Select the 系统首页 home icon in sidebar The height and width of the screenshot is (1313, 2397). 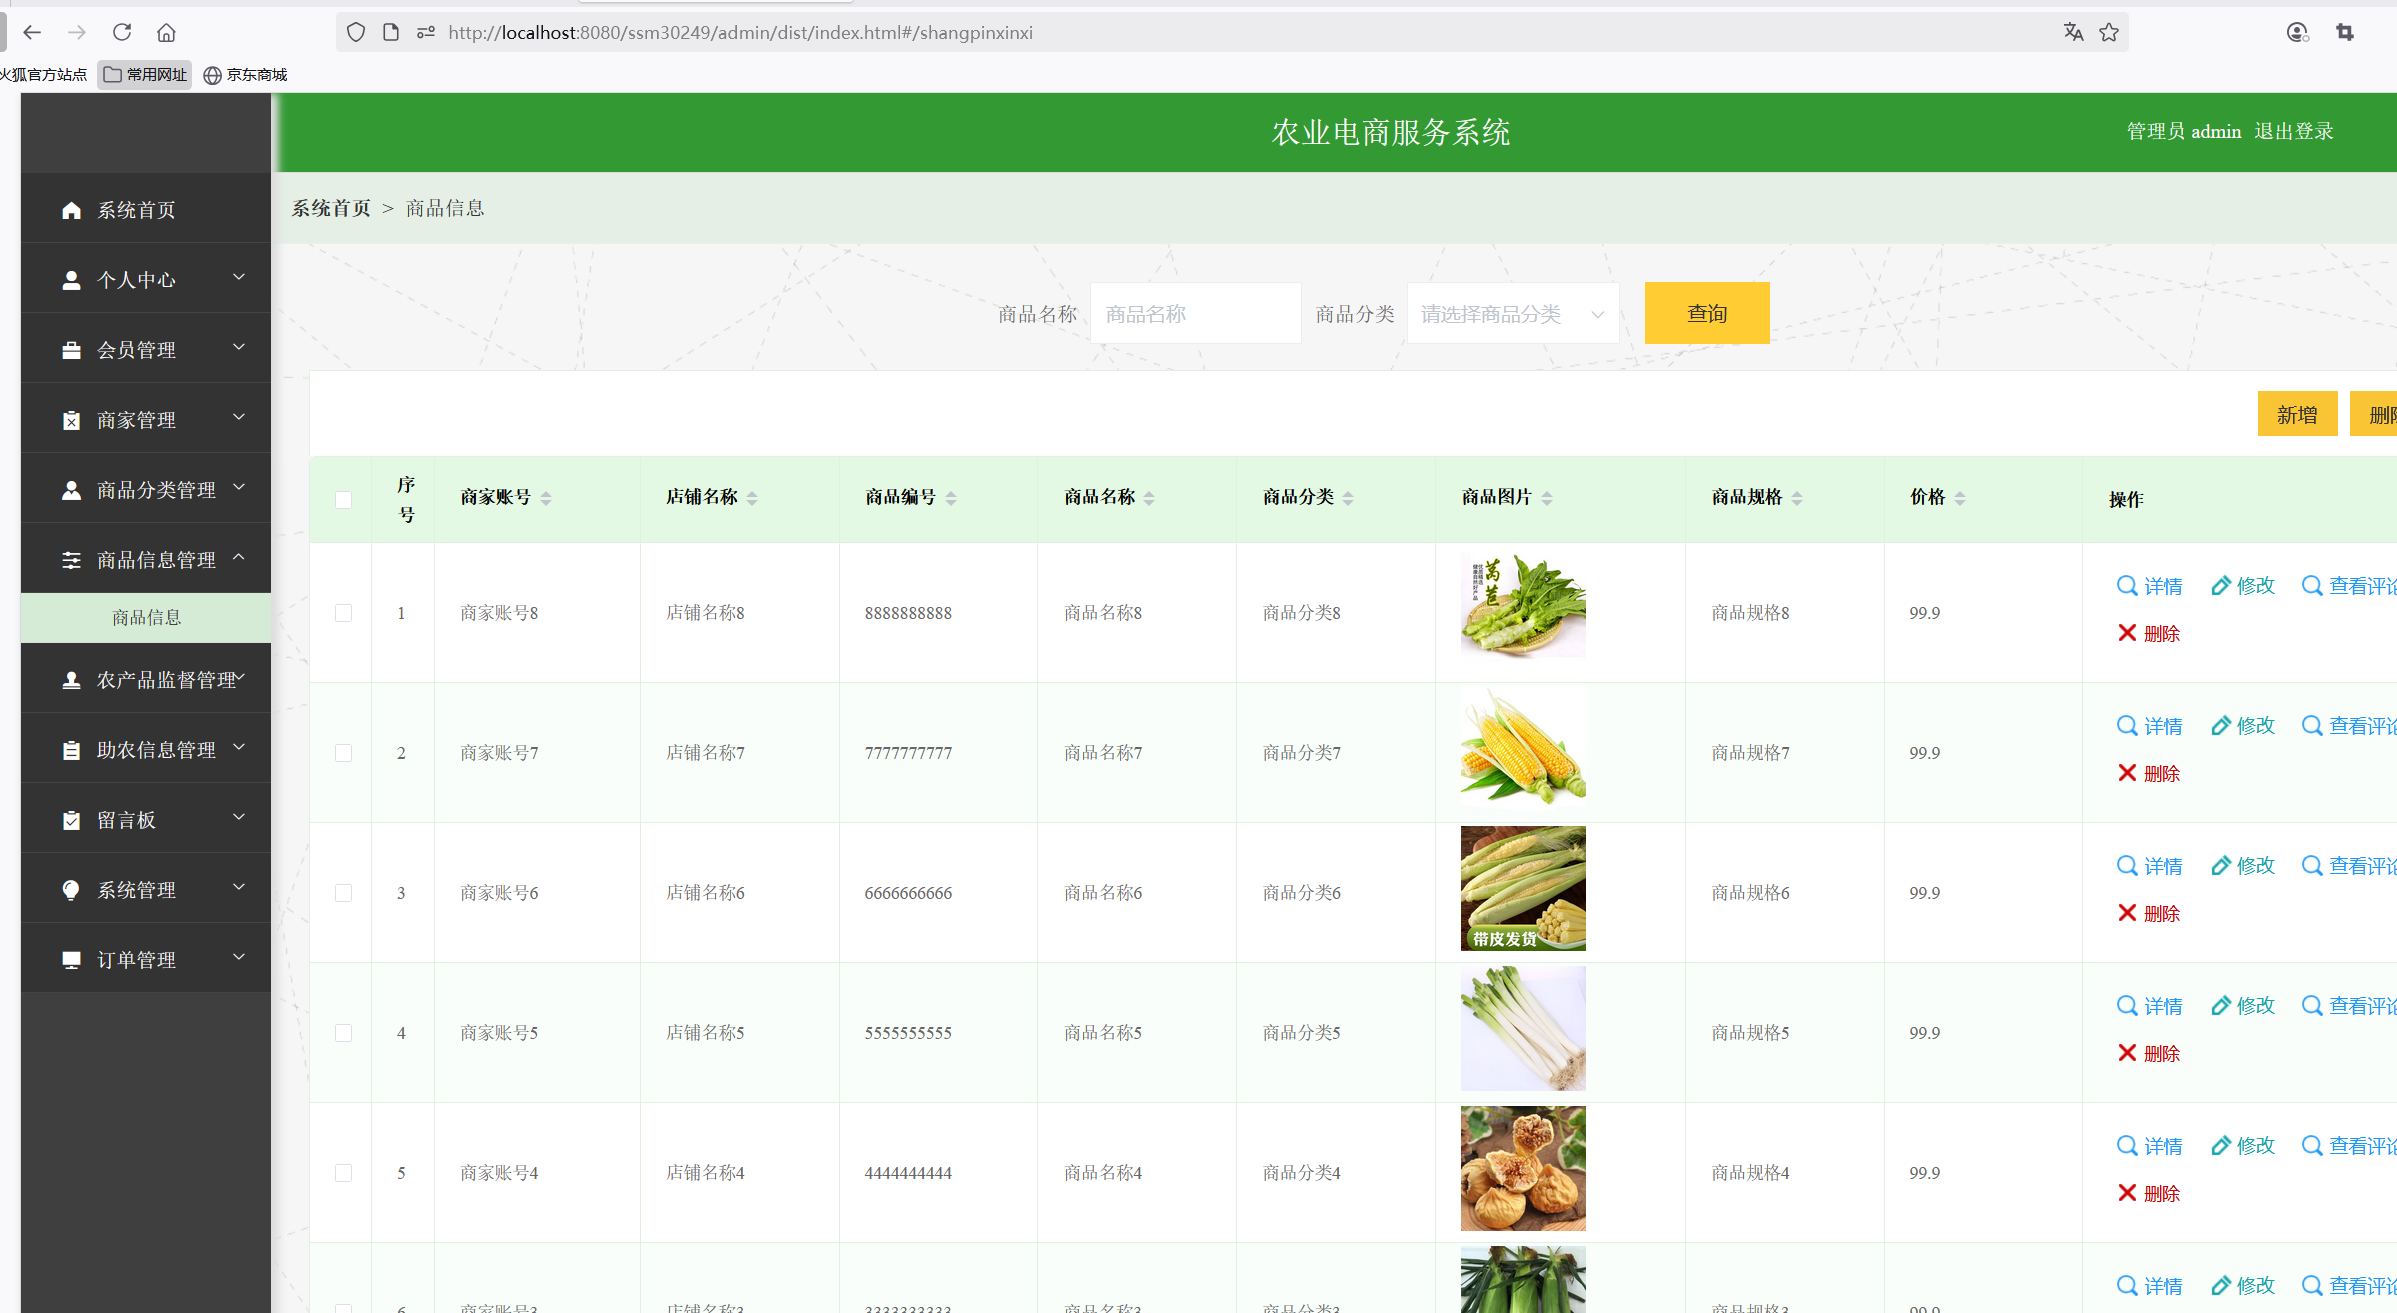click(71, 209)
